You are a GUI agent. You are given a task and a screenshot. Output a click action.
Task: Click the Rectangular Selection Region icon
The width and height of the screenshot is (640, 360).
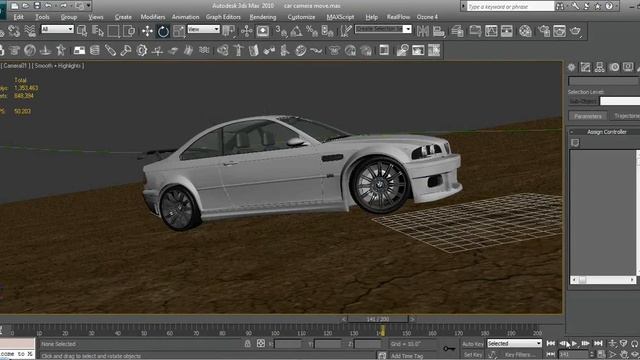point(113,31)
